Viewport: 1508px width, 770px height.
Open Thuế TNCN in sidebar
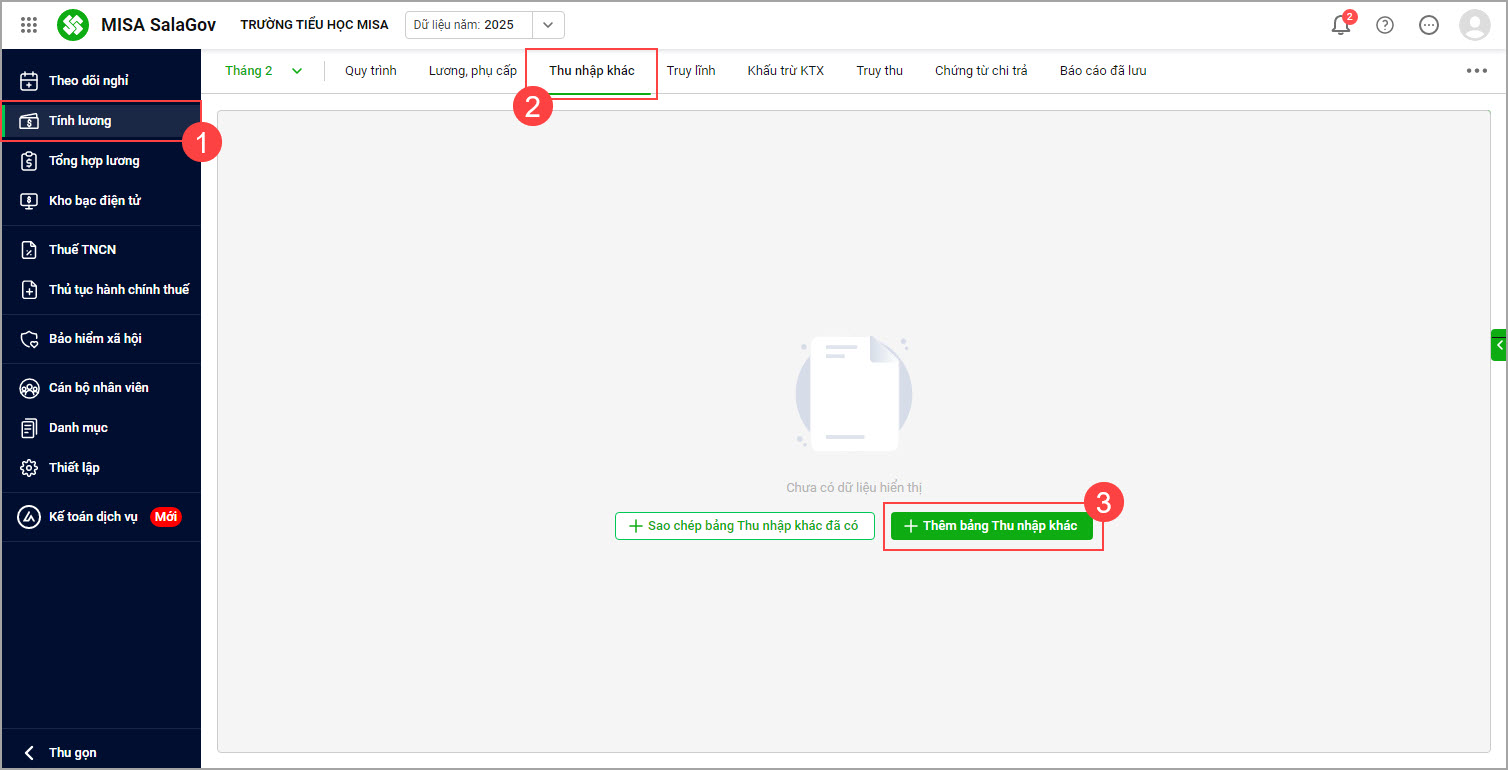click(x=101, y=250)
